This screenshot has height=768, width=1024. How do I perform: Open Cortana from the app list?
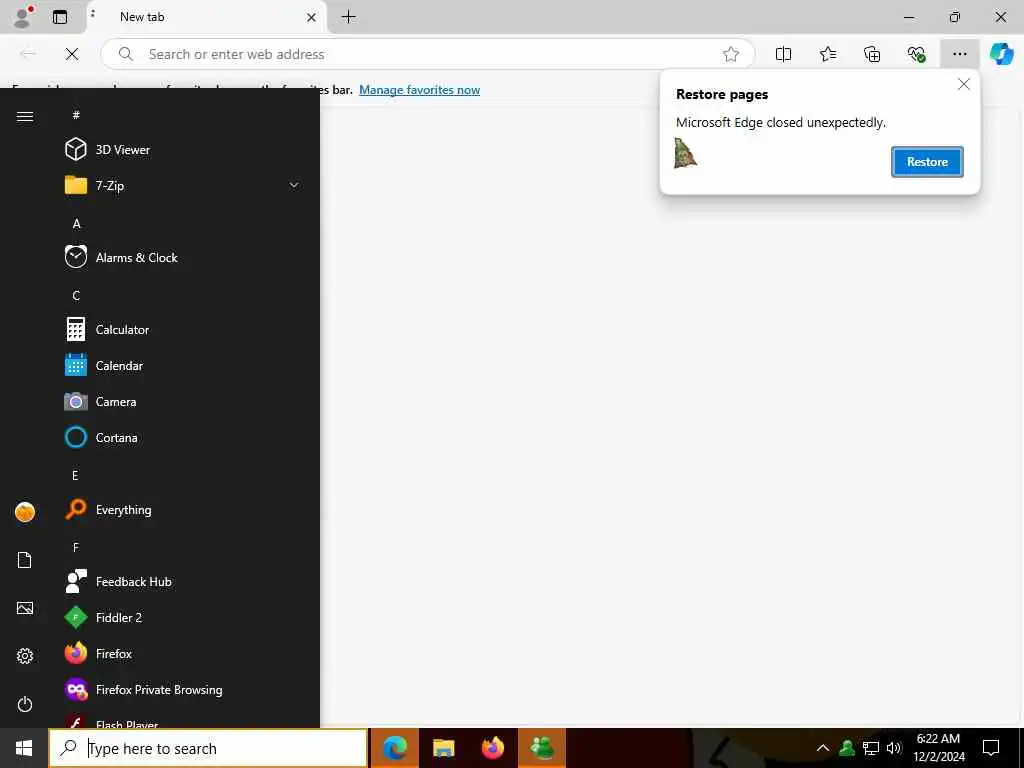(x=183, y=438)
